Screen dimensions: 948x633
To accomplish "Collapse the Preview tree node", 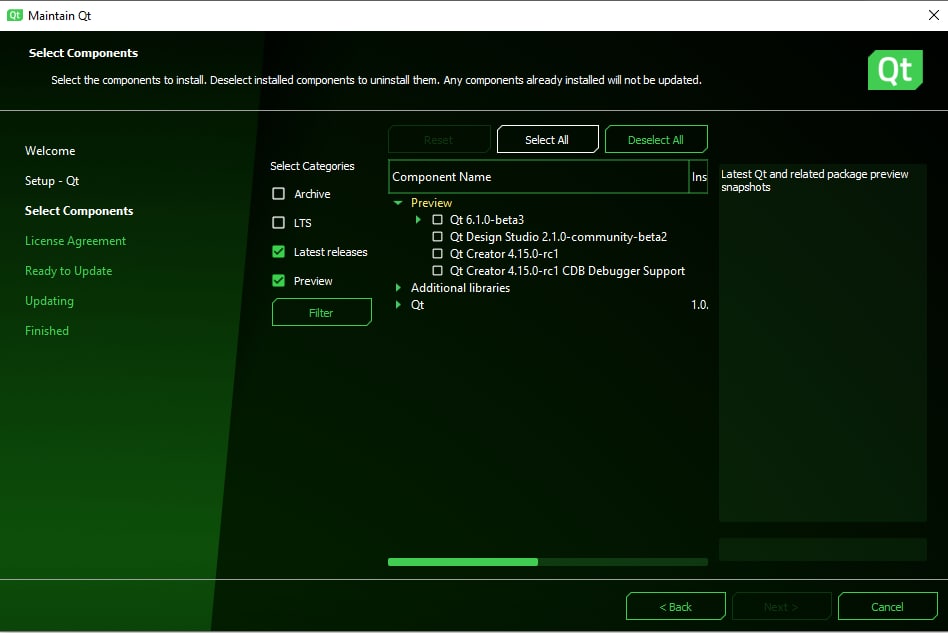I will click(x=398, y=203).
